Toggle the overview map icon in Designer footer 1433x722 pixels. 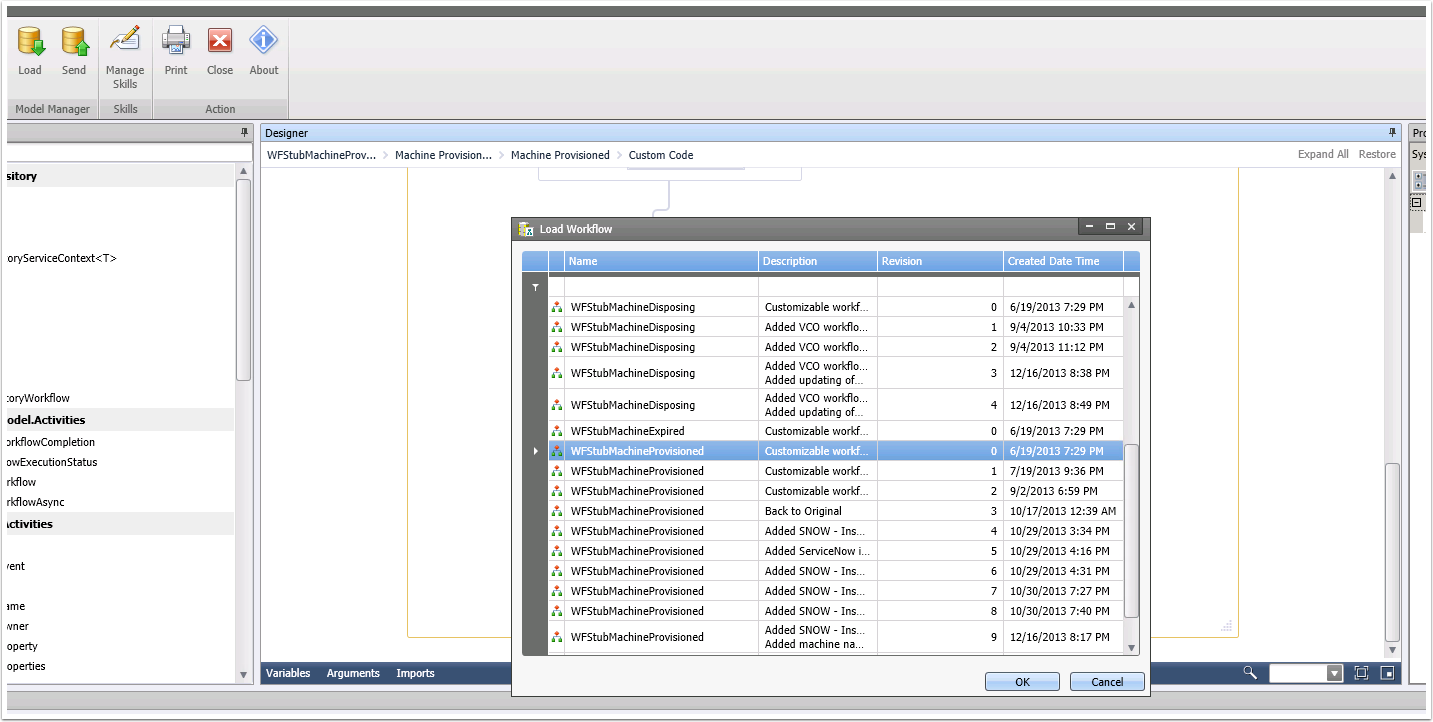coord(1387,673)
